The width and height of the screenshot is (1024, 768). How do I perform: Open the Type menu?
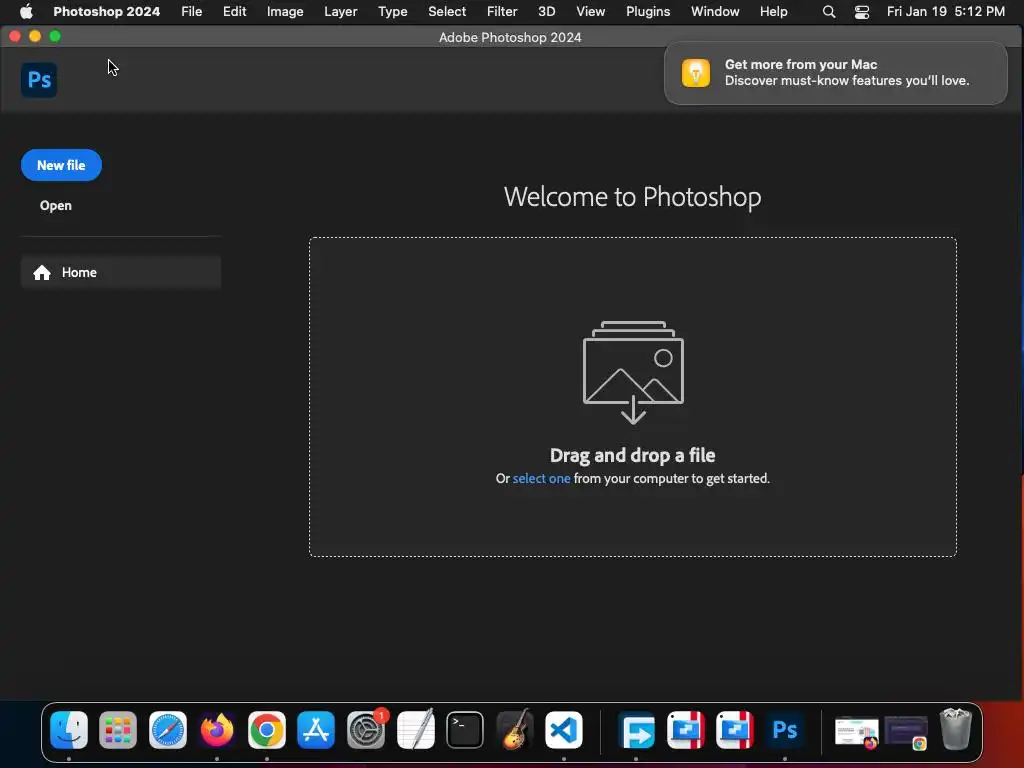(392, 12)
